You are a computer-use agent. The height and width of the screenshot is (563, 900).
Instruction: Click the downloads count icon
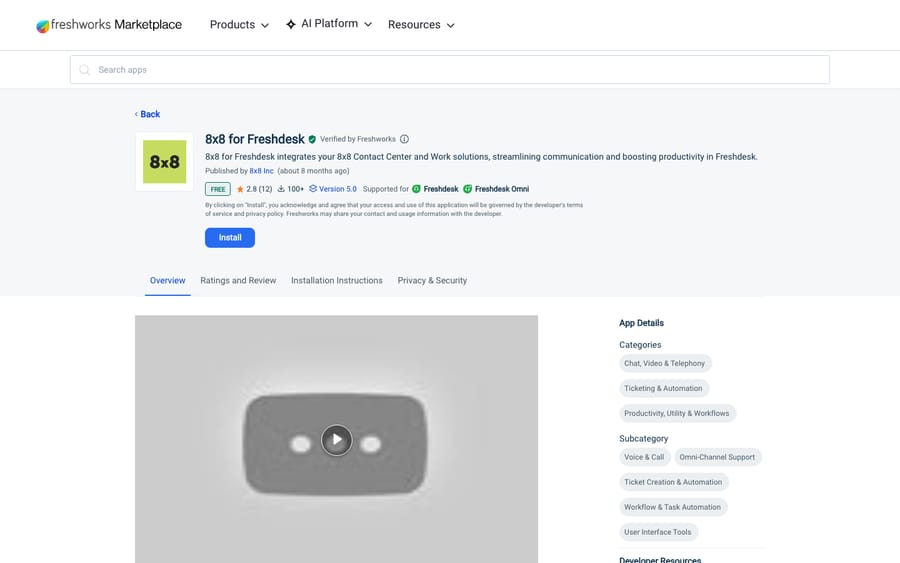click(x=281, y=189)
